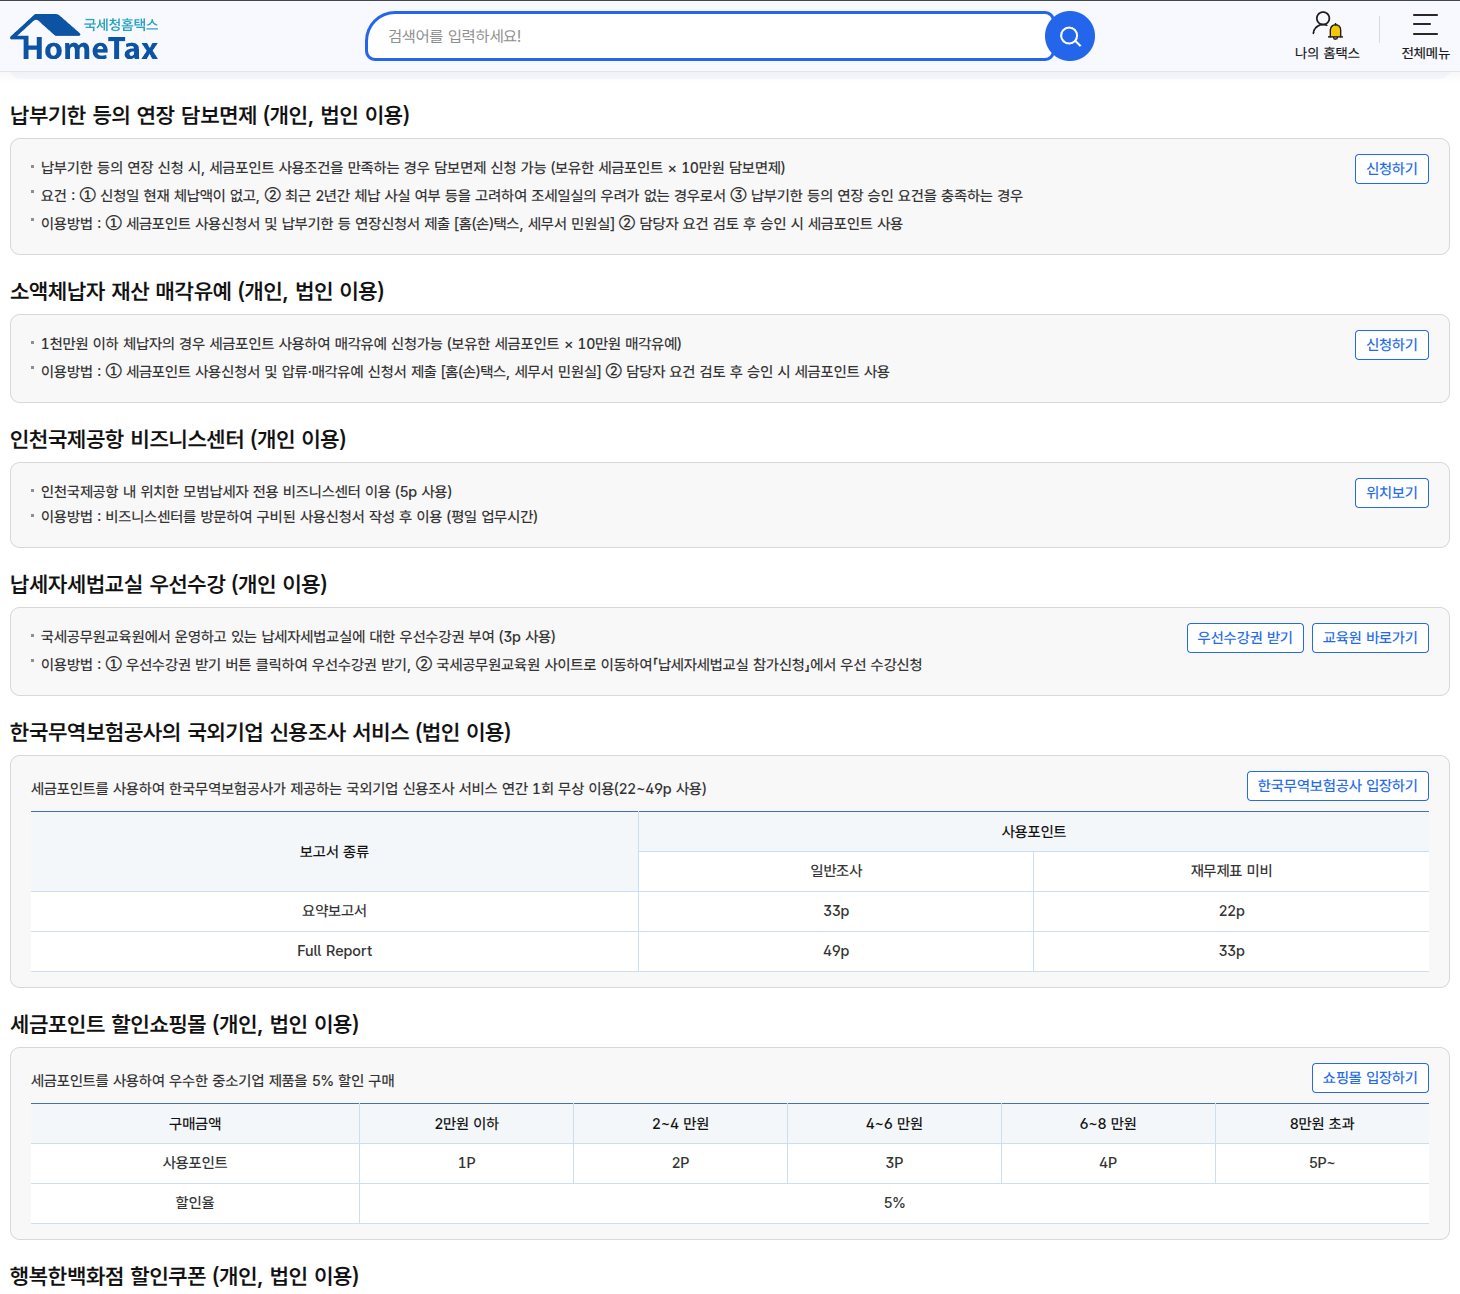Viewport: 1460px width, 1294px height.
Task: Open 교육원 바로가기
Action: (1370, 637)
